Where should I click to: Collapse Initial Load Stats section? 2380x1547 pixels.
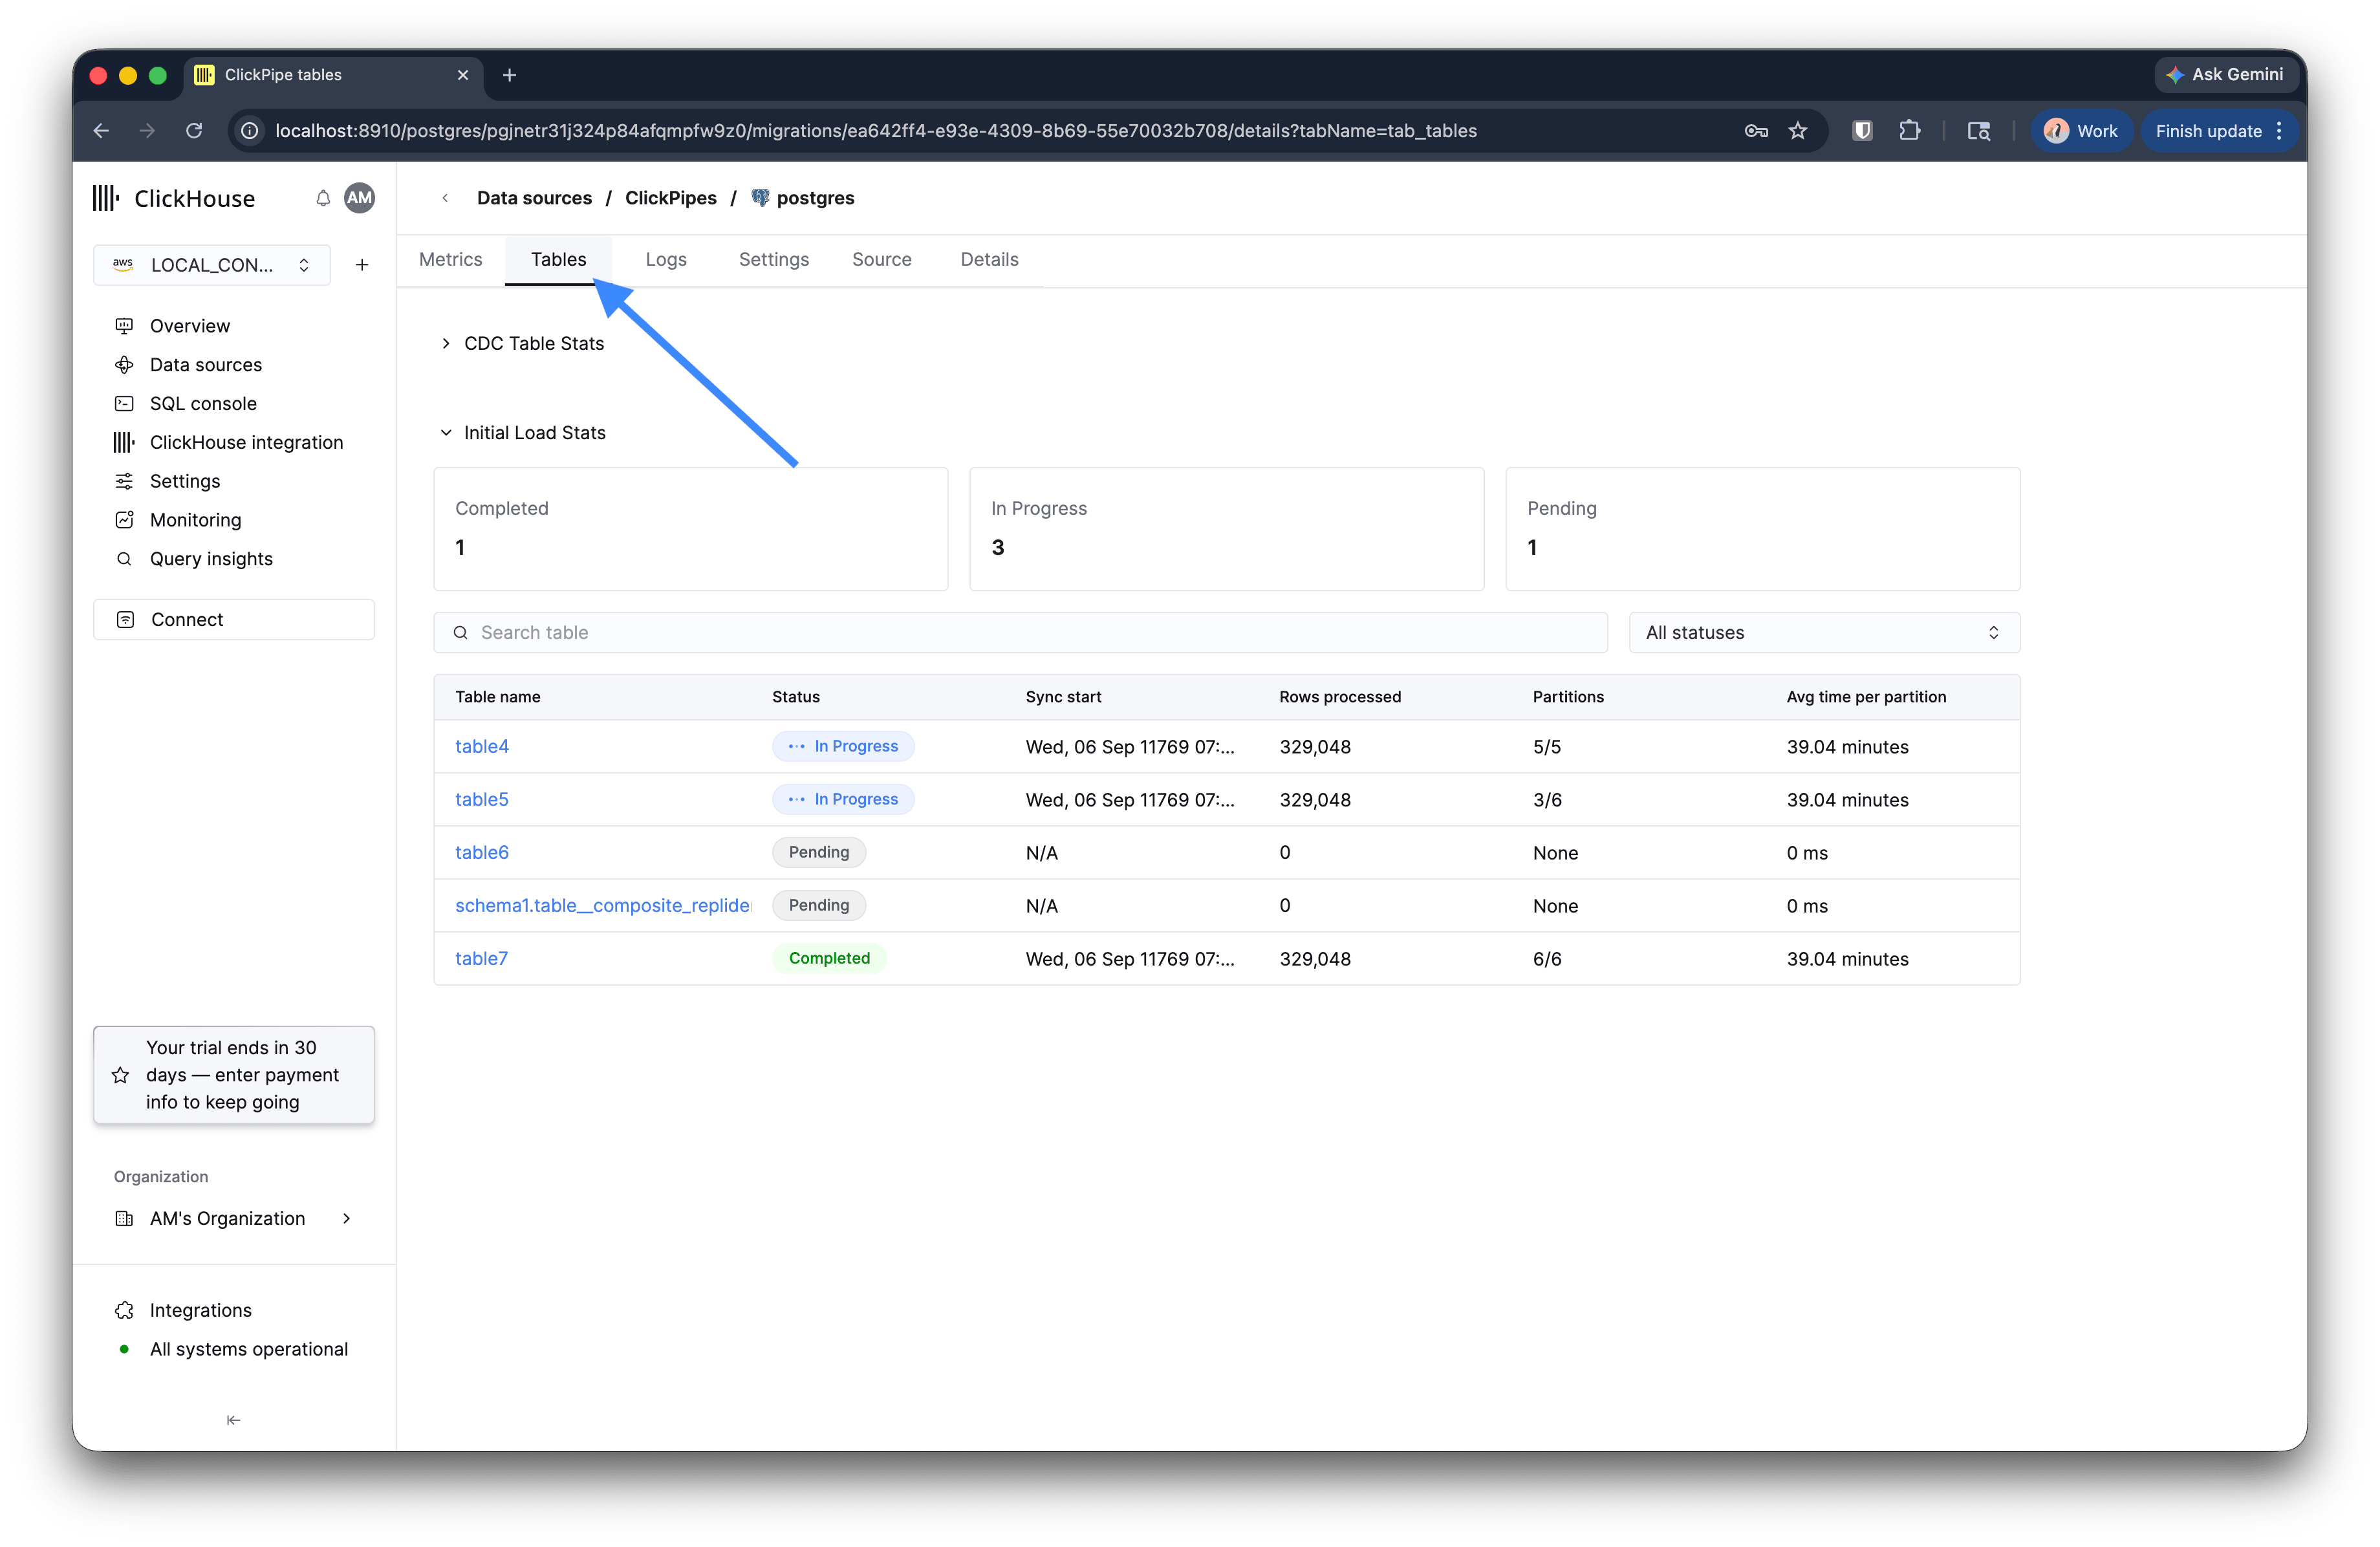point(523,433)
